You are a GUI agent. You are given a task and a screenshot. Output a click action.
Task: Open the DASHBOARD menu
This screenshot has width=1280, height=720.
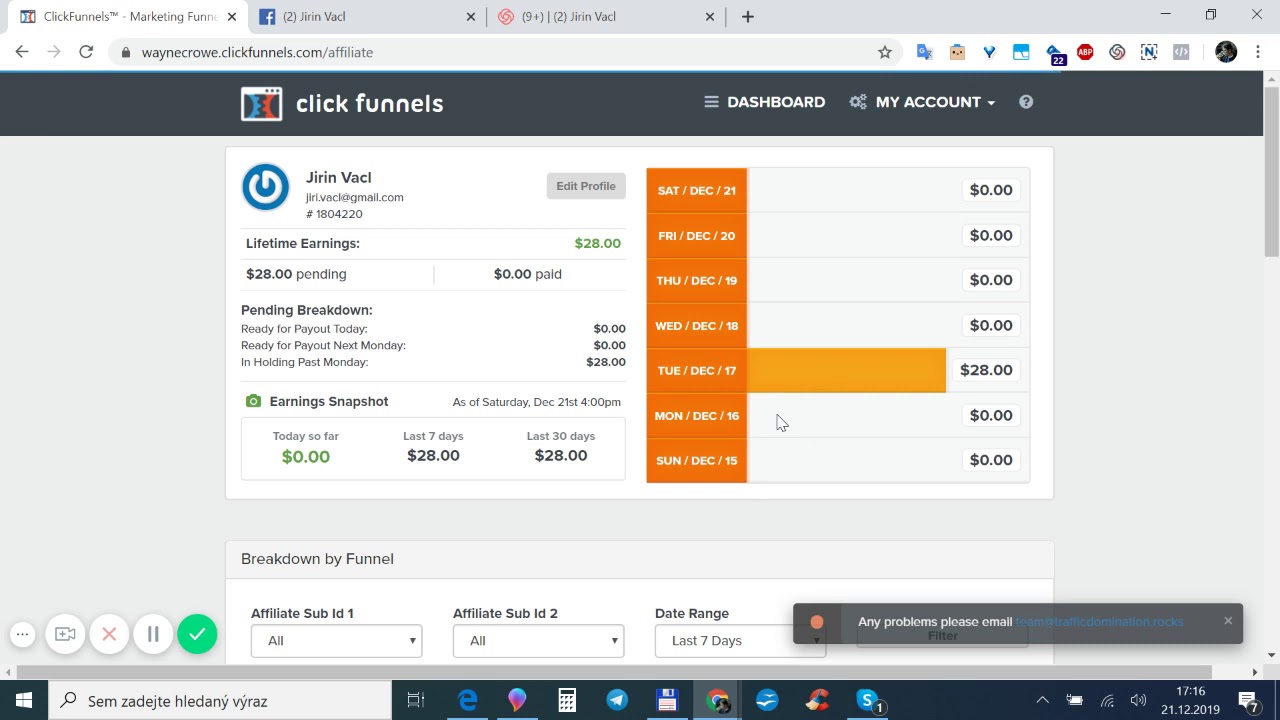pyautogui.click(x=765, y=102)
